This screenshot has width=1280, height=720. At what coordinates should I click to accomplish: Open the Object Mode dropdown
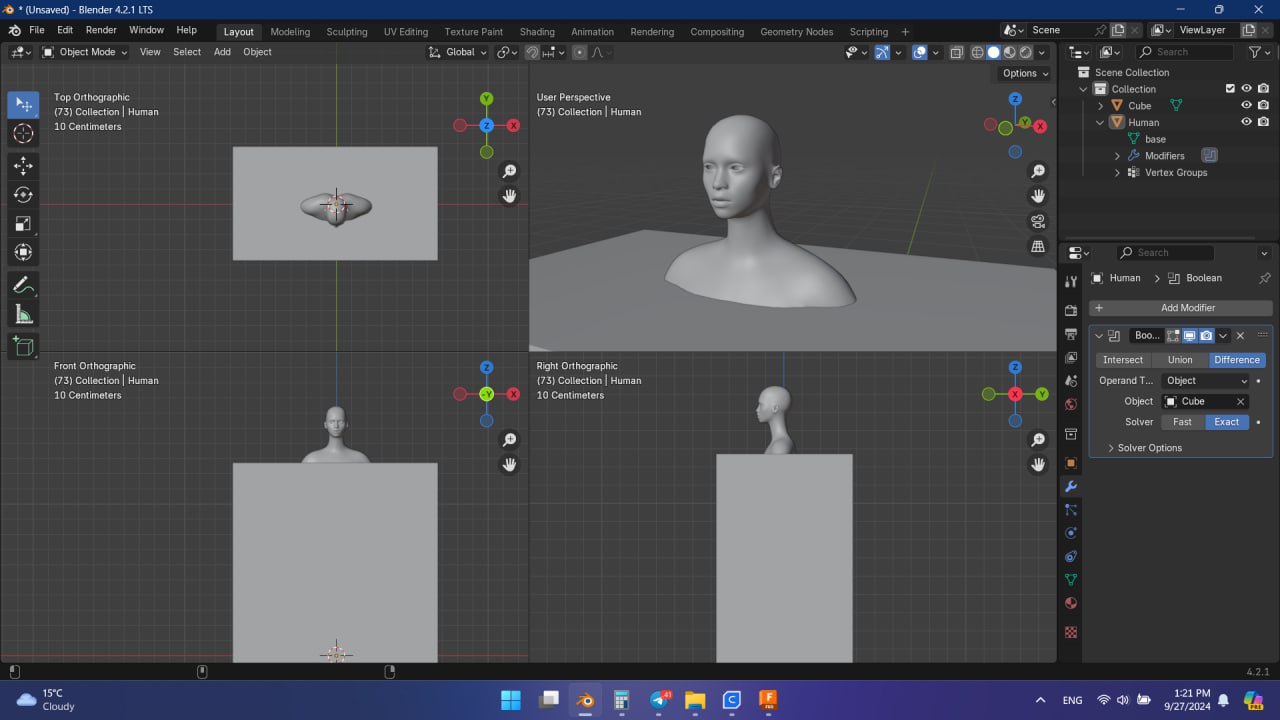[85, 52]
